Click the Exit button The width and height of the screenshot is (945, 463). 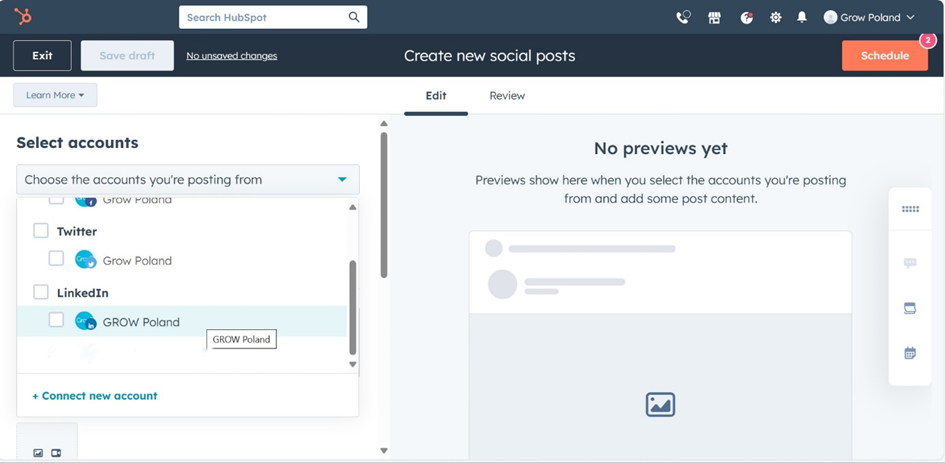[42, 55]
